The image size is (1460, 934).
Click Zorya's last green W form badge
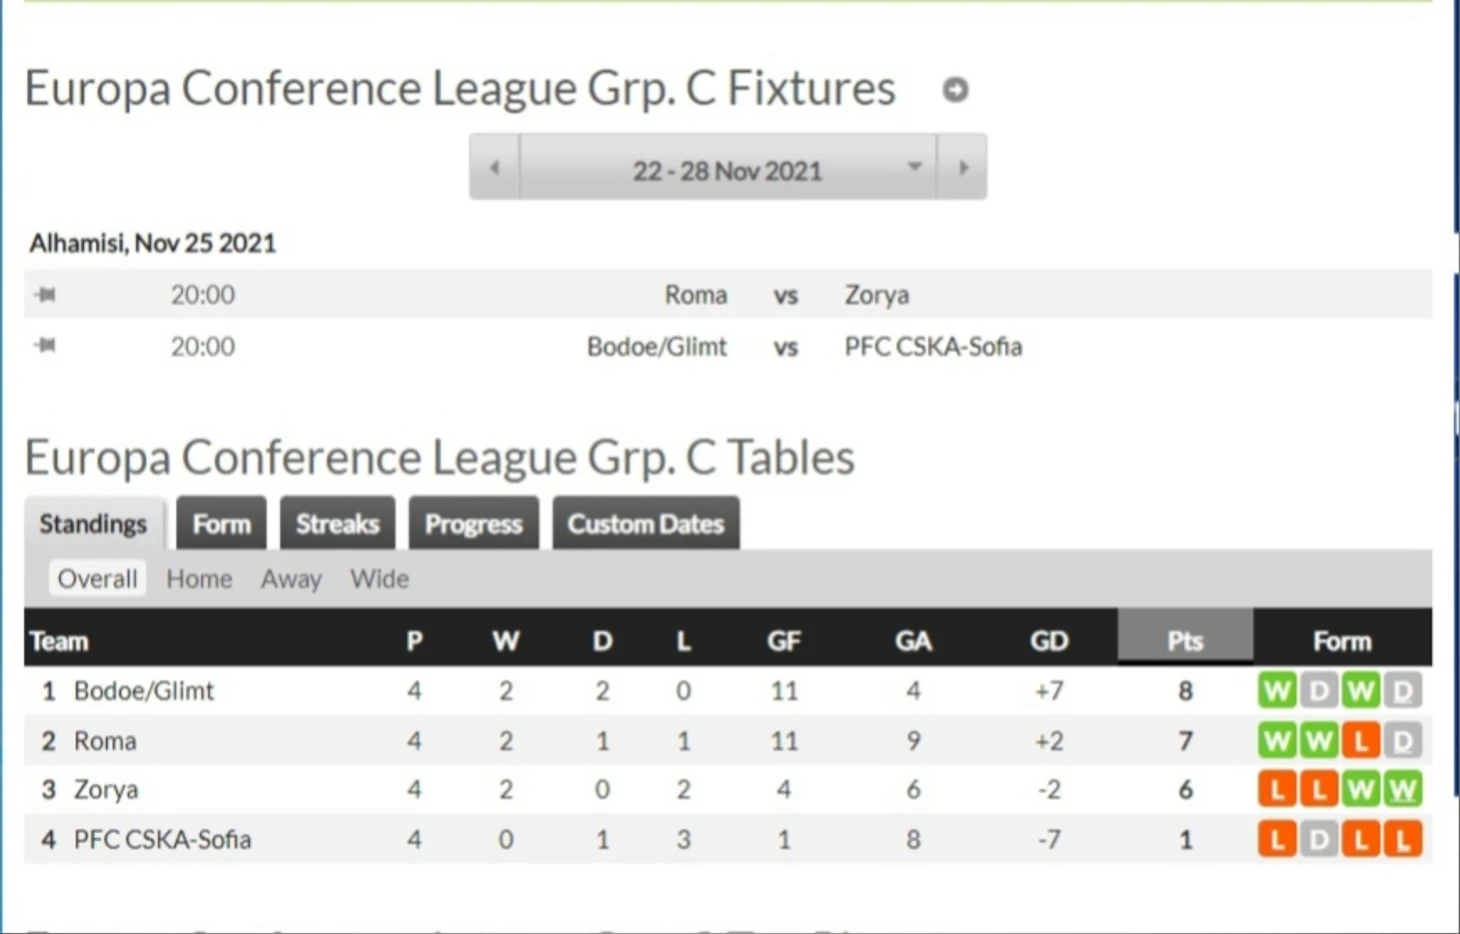click(1402, 789)
